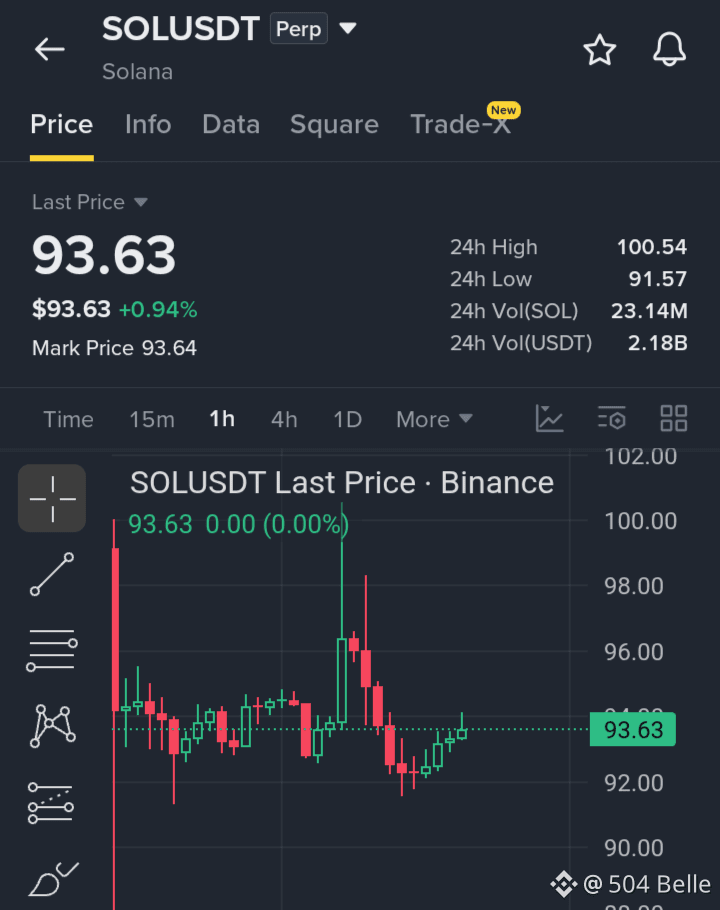Open price alert bell icon
This screenshot has height=910, width=720.
click(x=670, y=49)
